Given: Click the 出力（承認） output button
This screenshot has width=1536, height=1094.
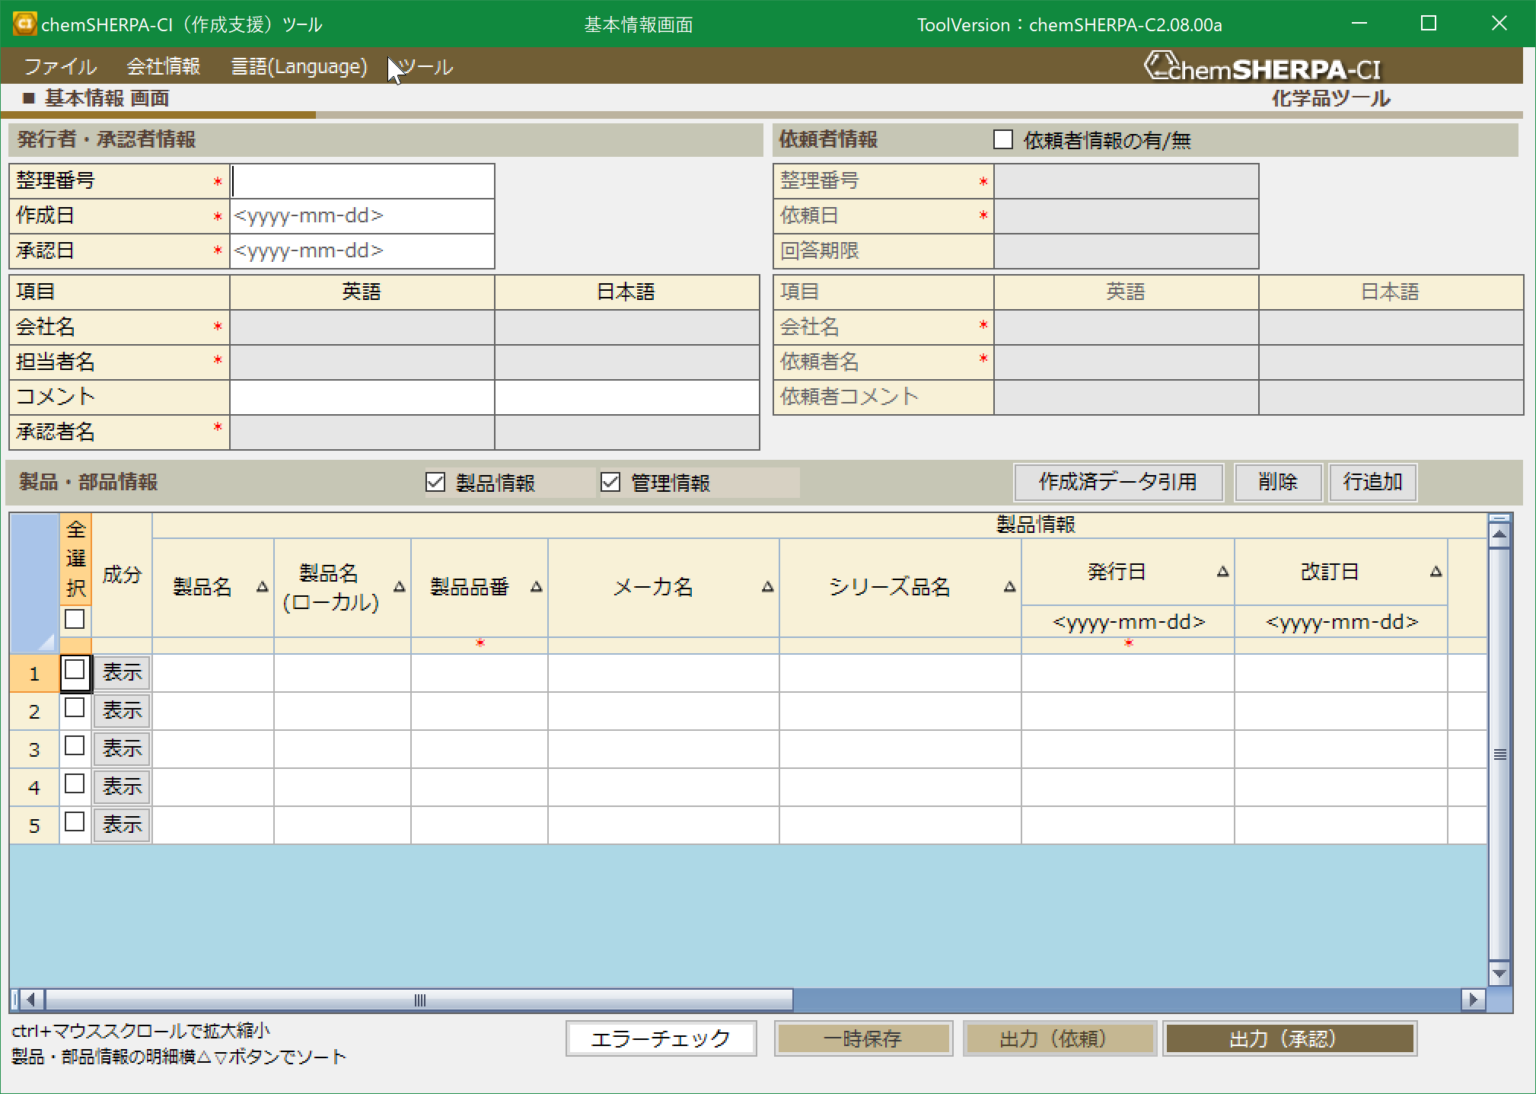Looking at the screenshot, I should 1290,1038.
